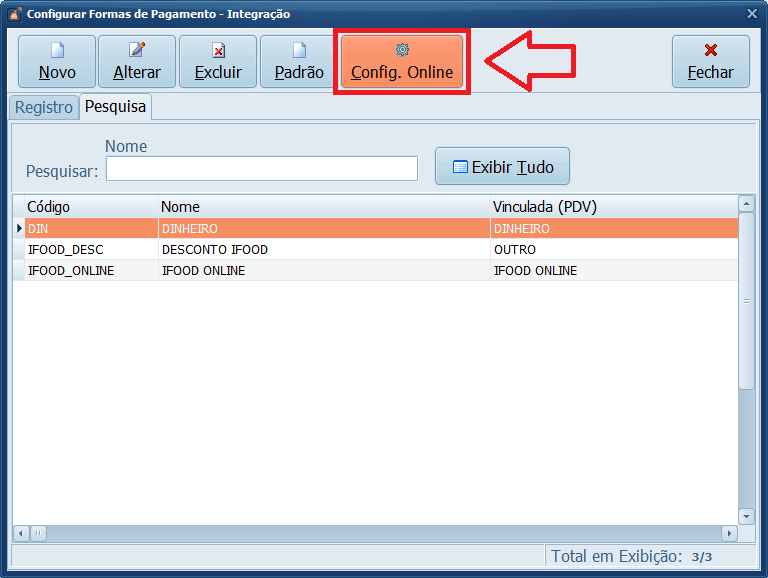
Task: Click the vertical scrollbar down arrow
Action: [x=746, y=516]
